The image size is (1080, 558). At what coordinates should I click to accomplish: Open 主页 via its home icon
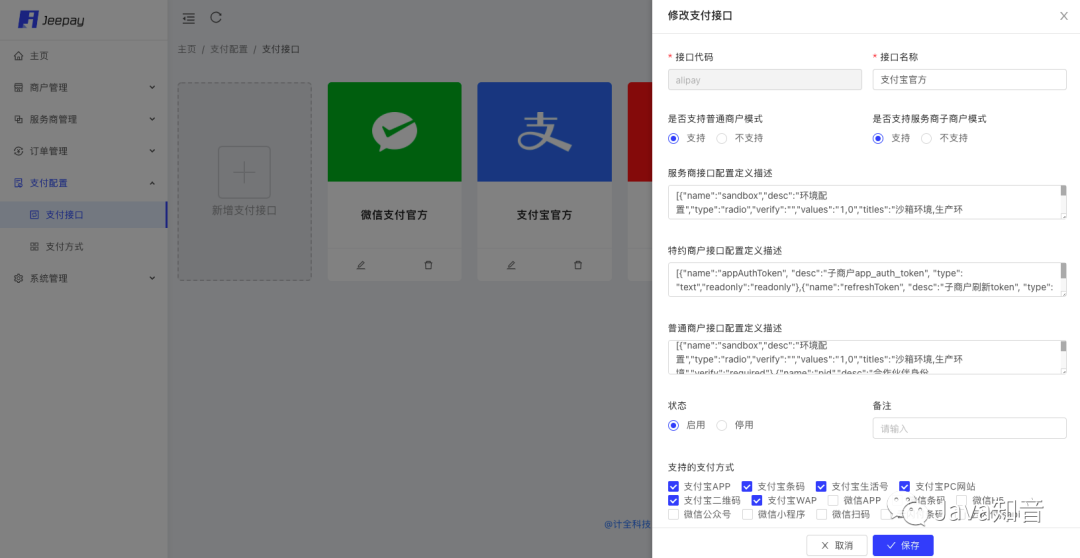(x=19, y=56)
